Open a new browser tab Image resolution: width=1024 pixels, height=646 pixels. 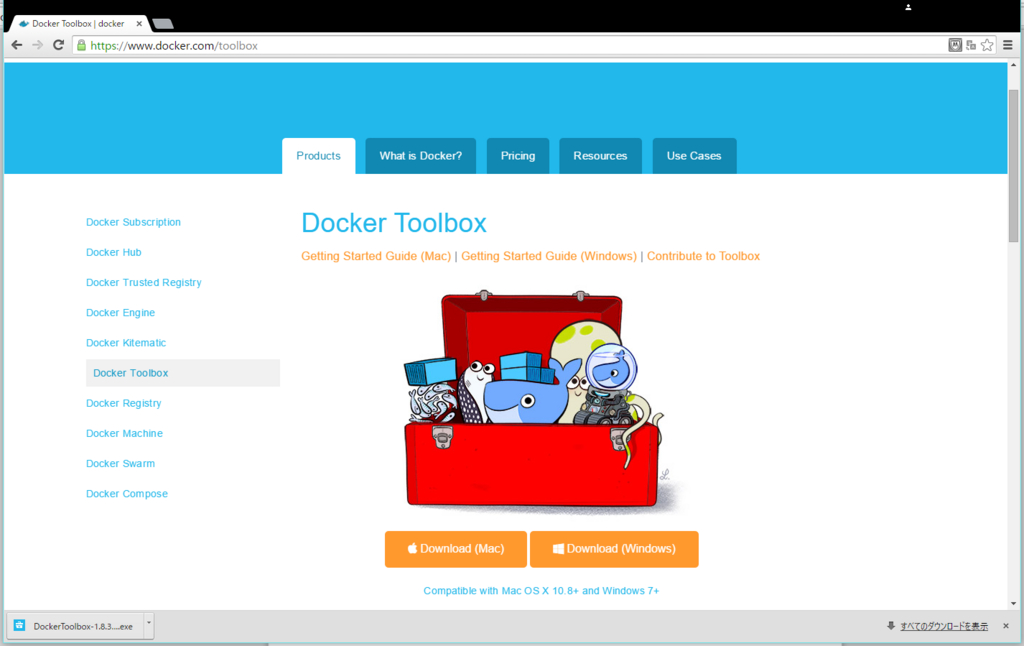coord(163,24)
